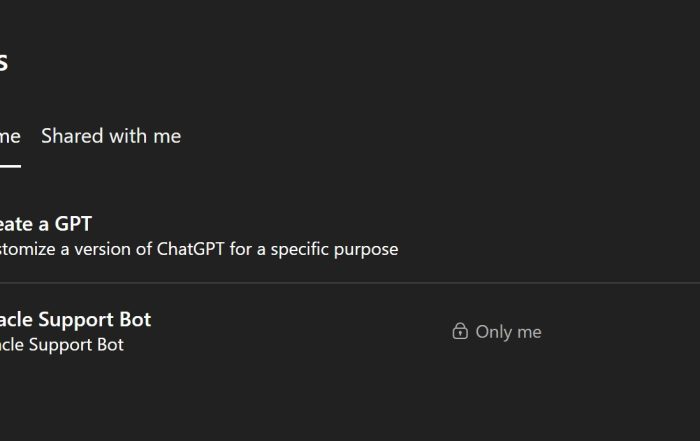Image resolution: width=700 pixels, height=441 pixels.
Task: Open the Create a GPT option
Action: pyautogui.click(x=46, y=223)
